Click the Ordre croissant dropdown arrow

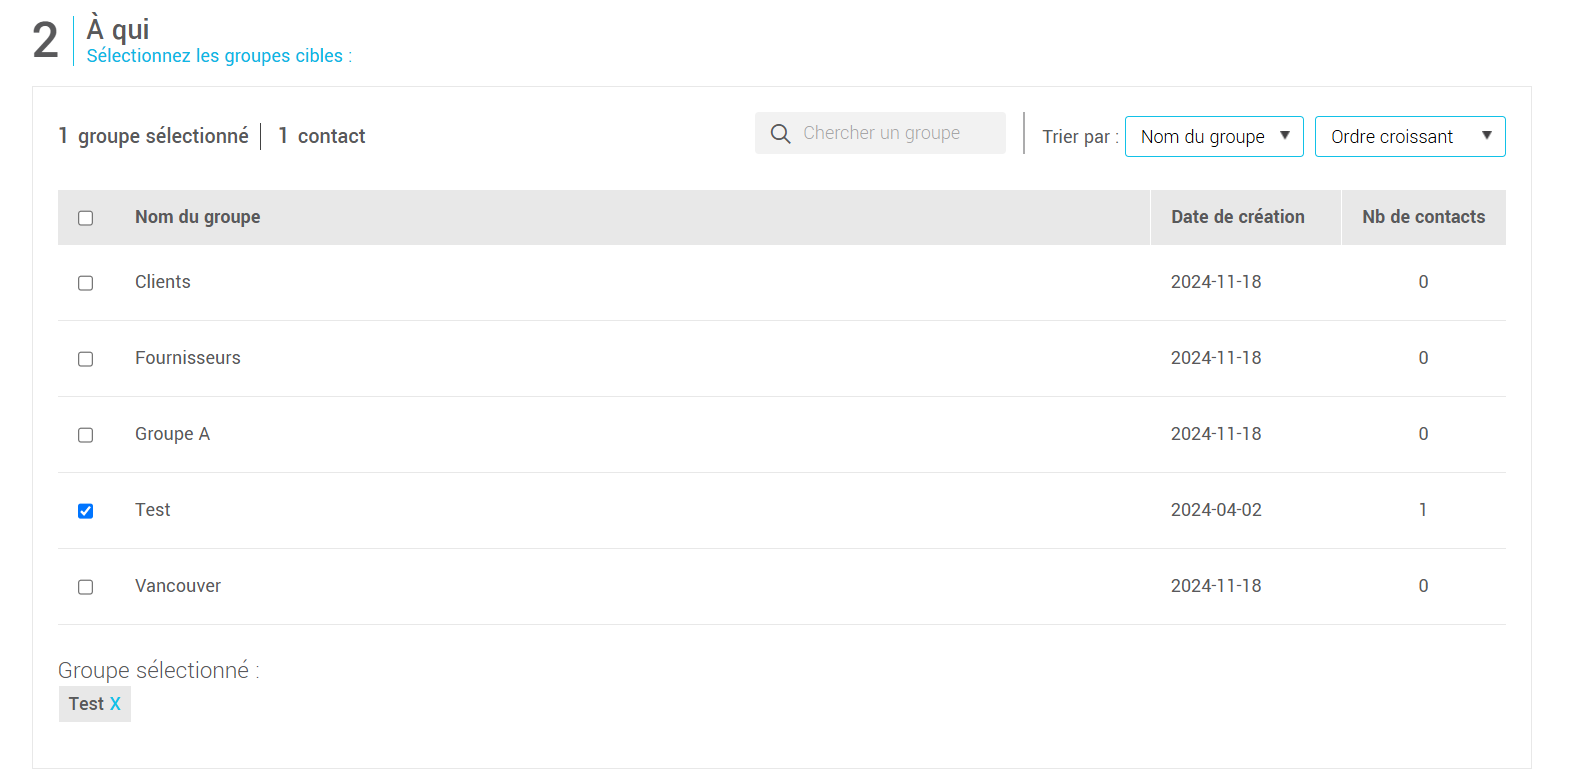[x=1486, y=136]
